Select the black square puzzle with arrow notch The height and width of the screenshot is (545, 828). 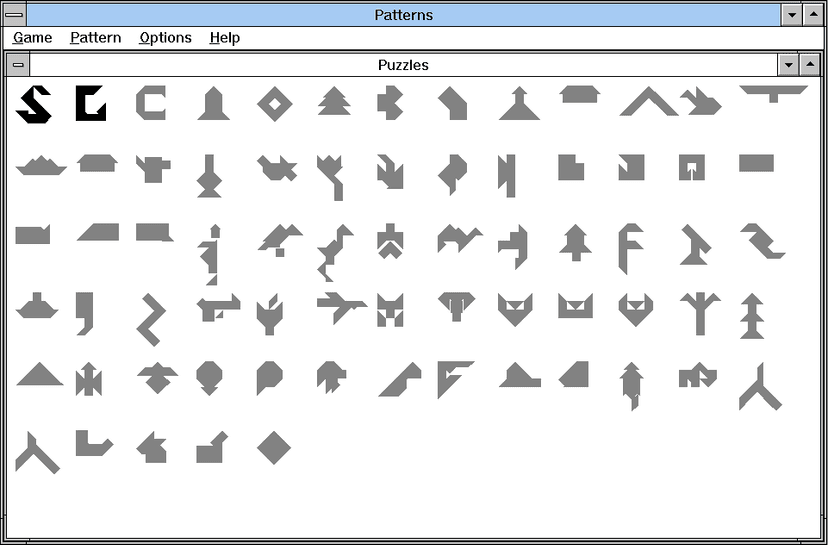click(91, 103)
